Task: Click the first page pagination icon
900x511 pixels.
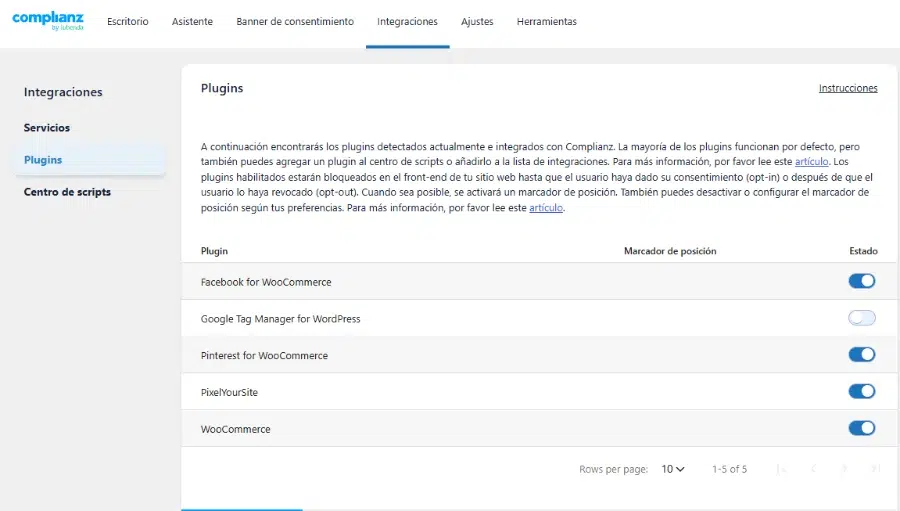Action: click(x=781, y=469)
